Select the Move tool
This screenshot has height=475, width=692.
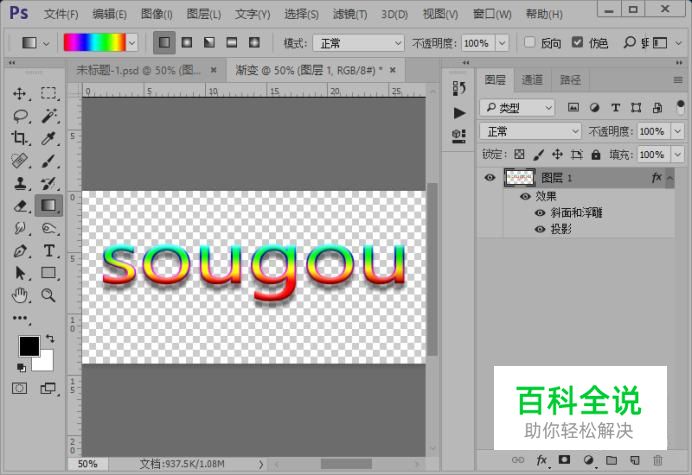point(19,93)
